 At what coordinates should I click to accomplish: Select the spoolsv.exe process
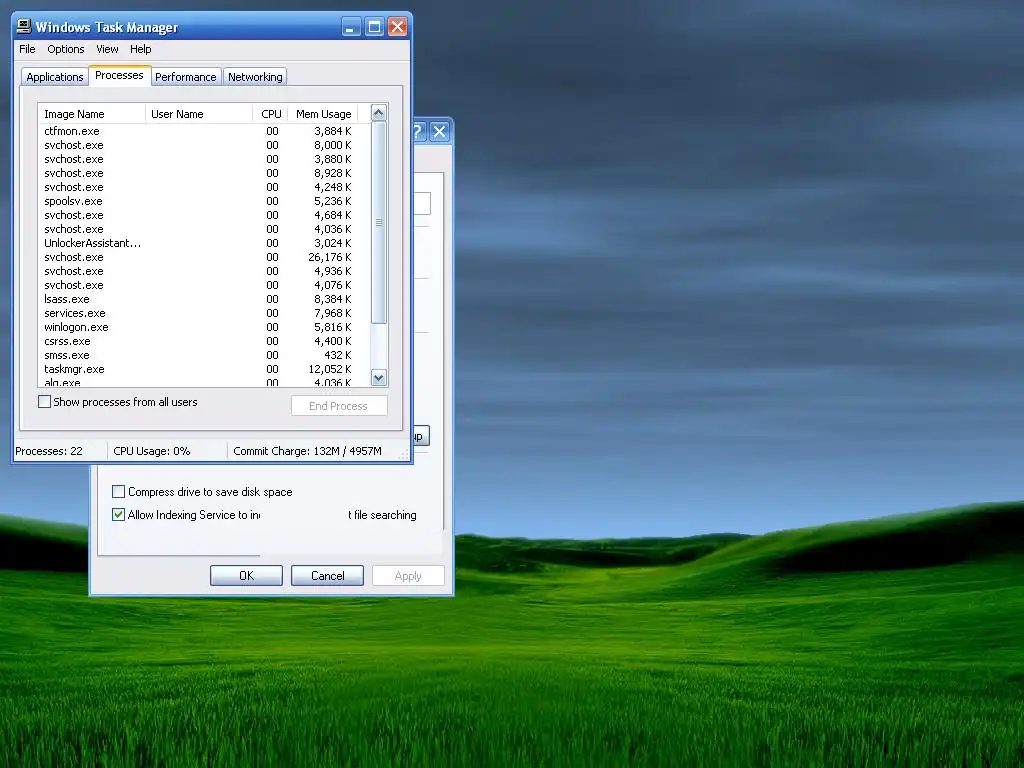click(204, 201)
